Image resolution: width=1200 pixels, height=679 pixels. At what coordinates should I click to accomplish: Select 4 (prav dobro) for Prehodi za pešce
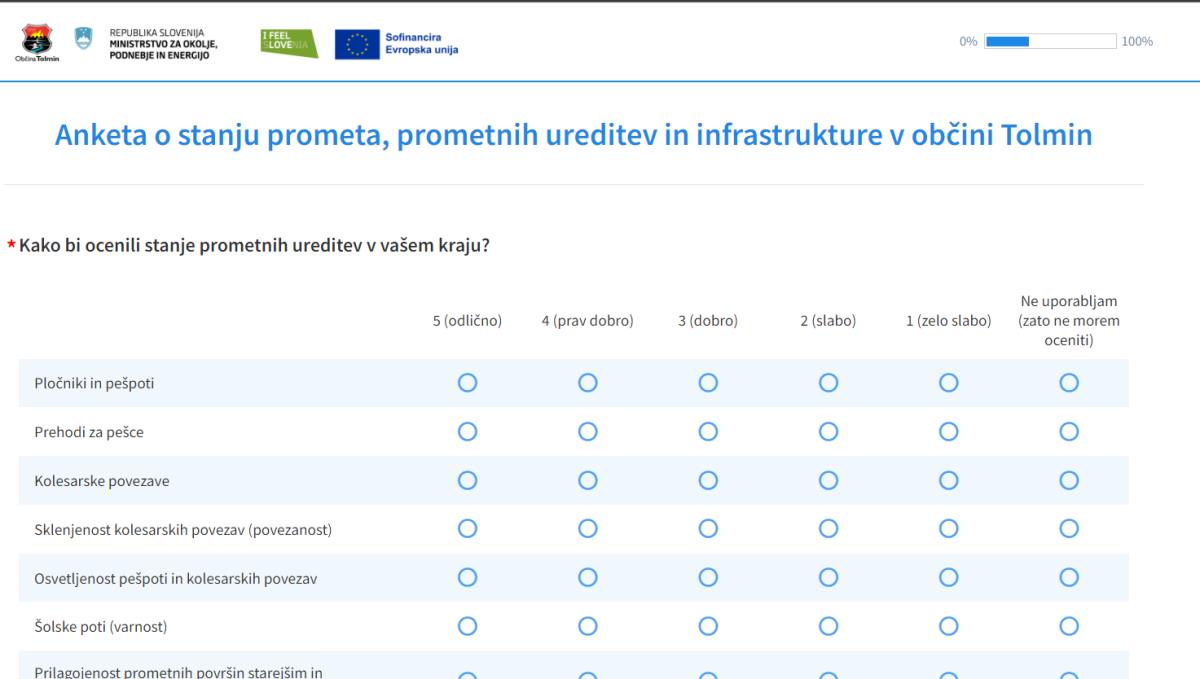[x=588, y=431]
